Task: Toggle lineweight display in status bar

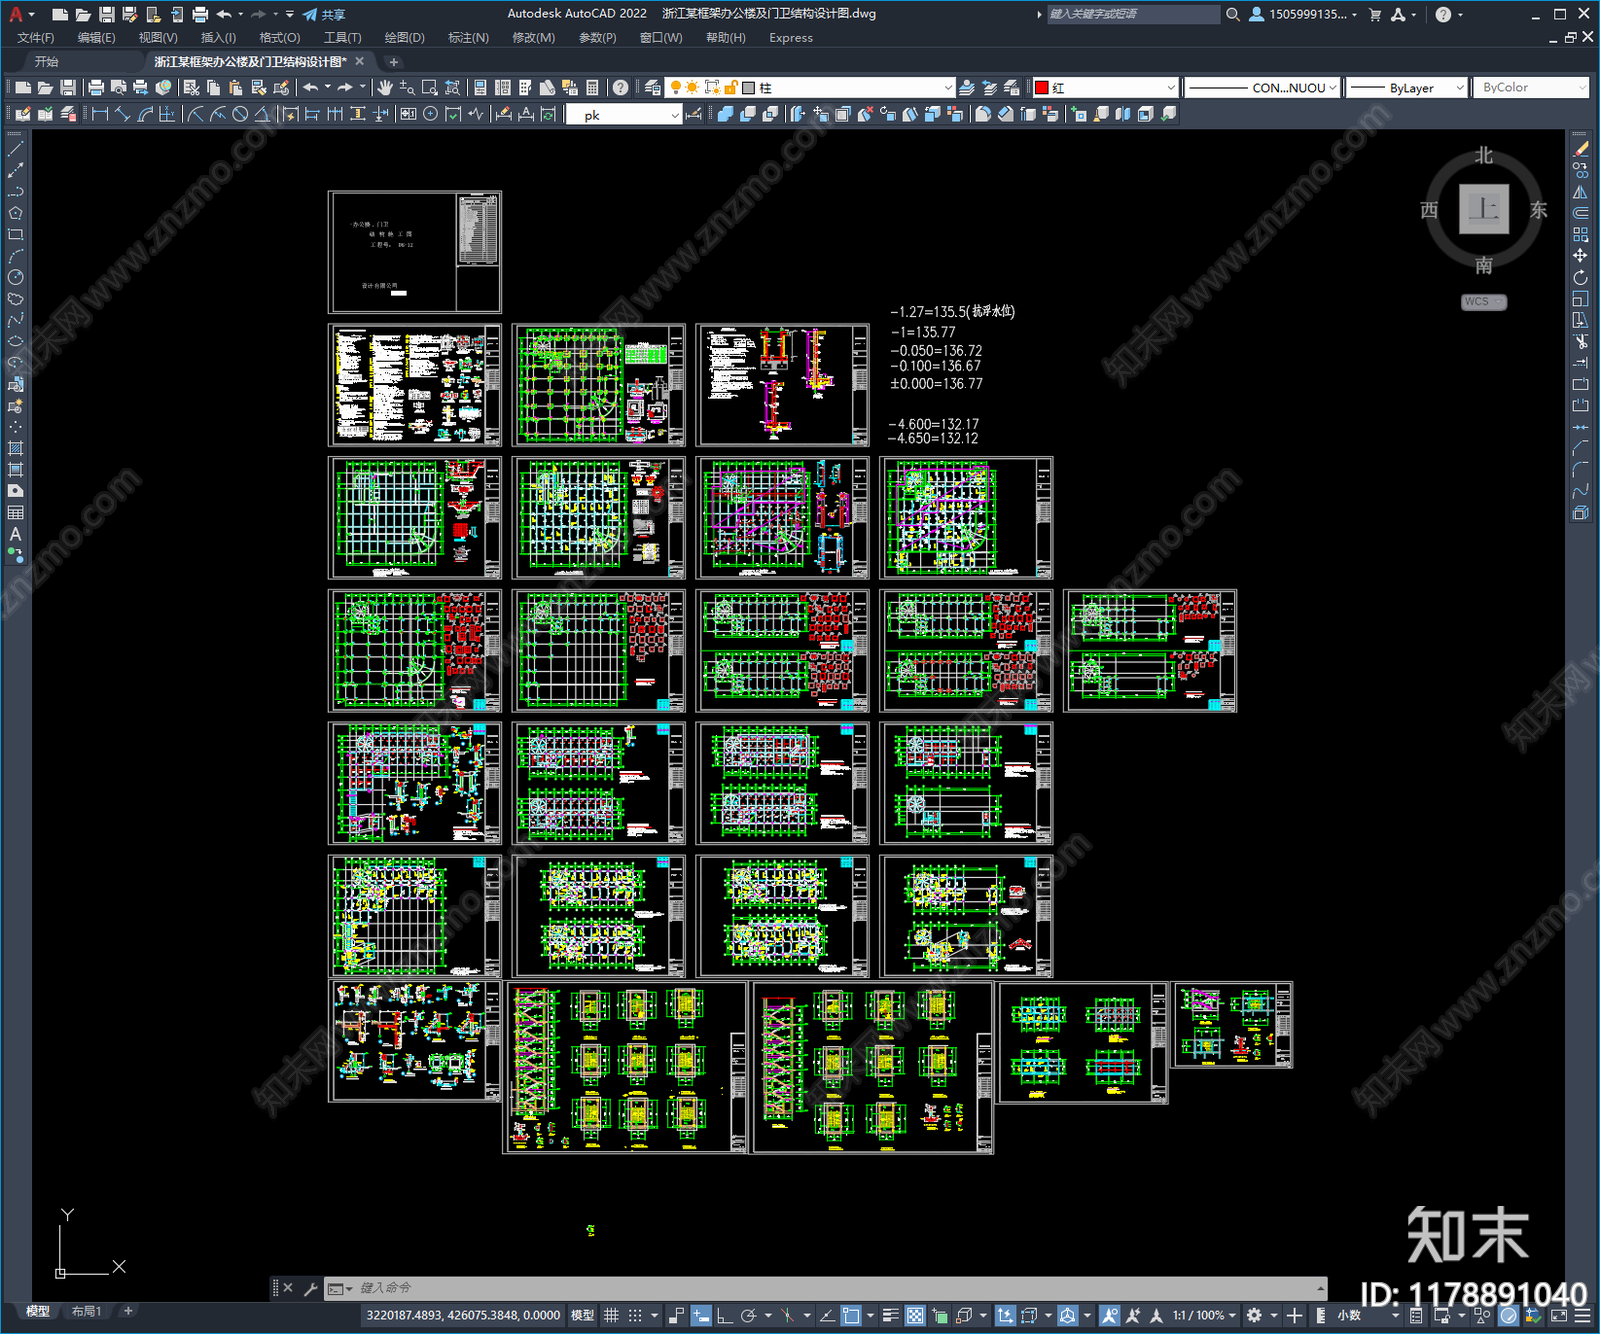Action: click(x=890, y=1315)
